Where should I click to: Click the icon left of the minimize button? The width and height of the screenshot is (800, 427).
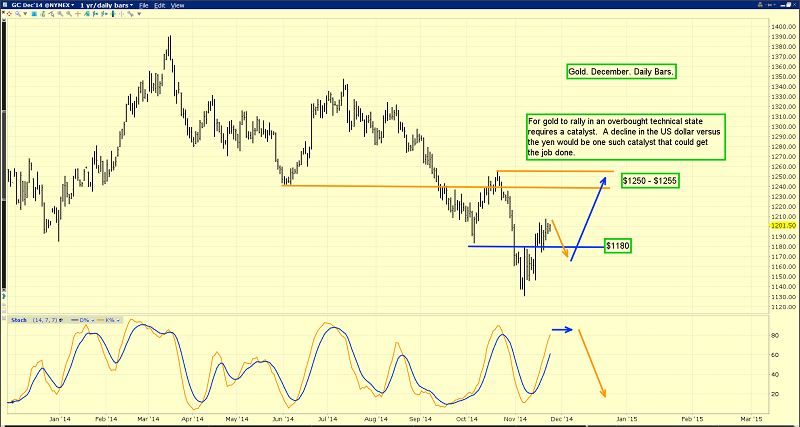click(x=770, y=5)
